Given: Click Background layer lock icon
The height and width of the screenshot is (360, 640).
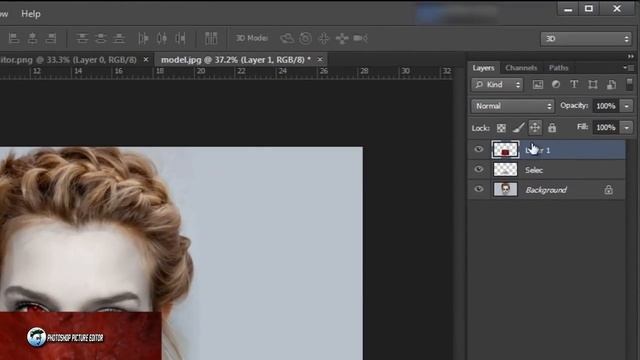Looking at the screenshot, I should (608, 189).
